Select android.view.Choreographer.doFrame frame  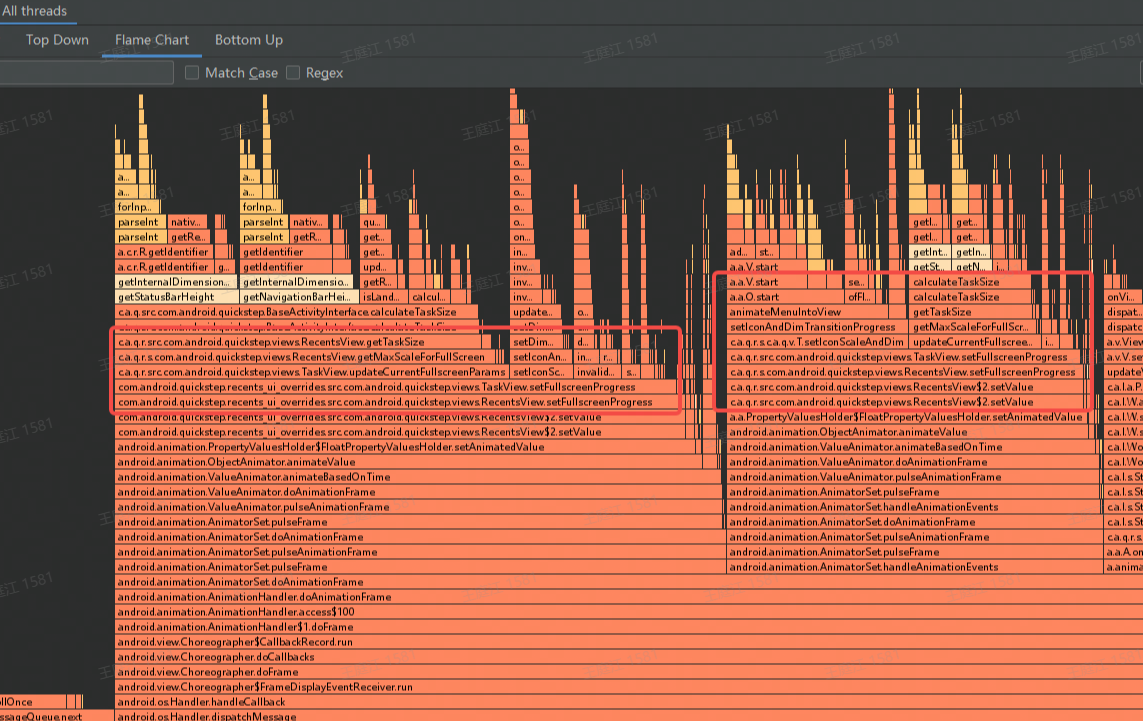tap(629, 672)
